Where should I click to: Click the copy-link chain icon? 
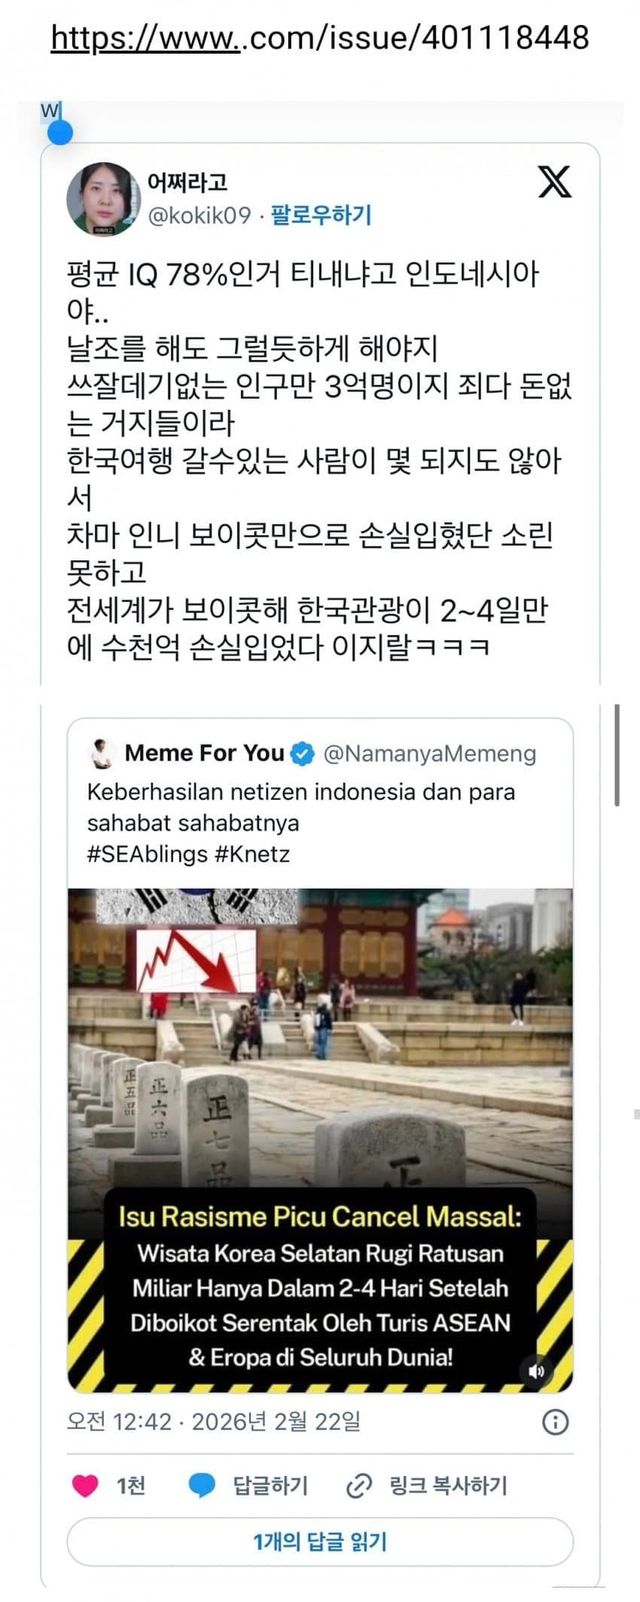coord(358,1486)
